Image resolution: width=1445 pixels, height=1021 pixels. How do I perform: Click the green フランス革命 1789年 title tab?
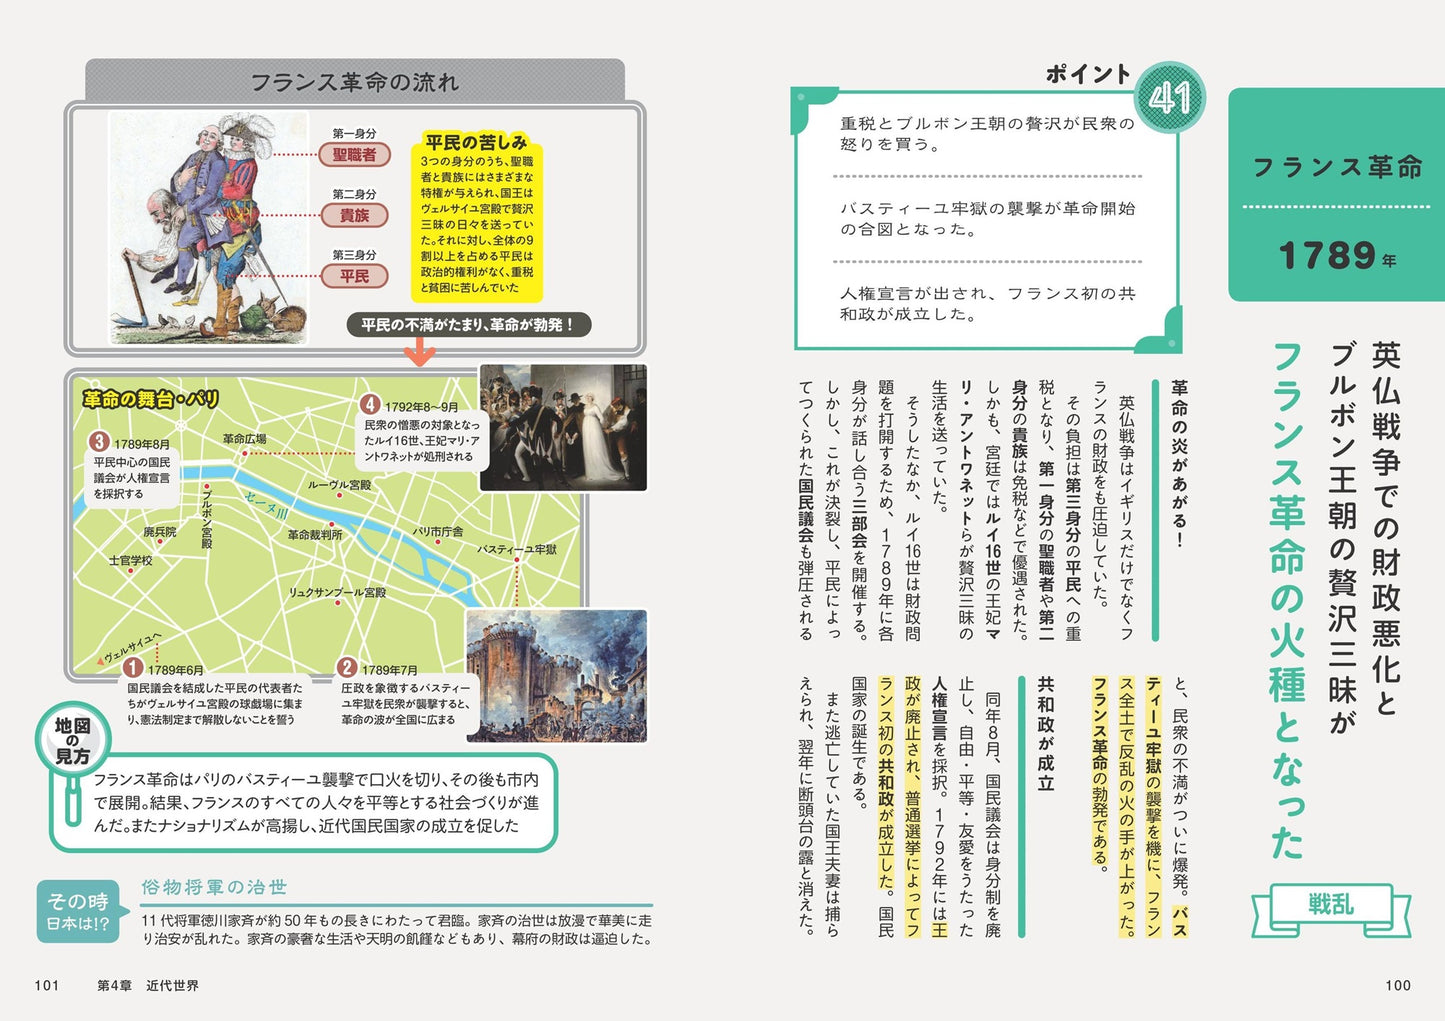1336,195
